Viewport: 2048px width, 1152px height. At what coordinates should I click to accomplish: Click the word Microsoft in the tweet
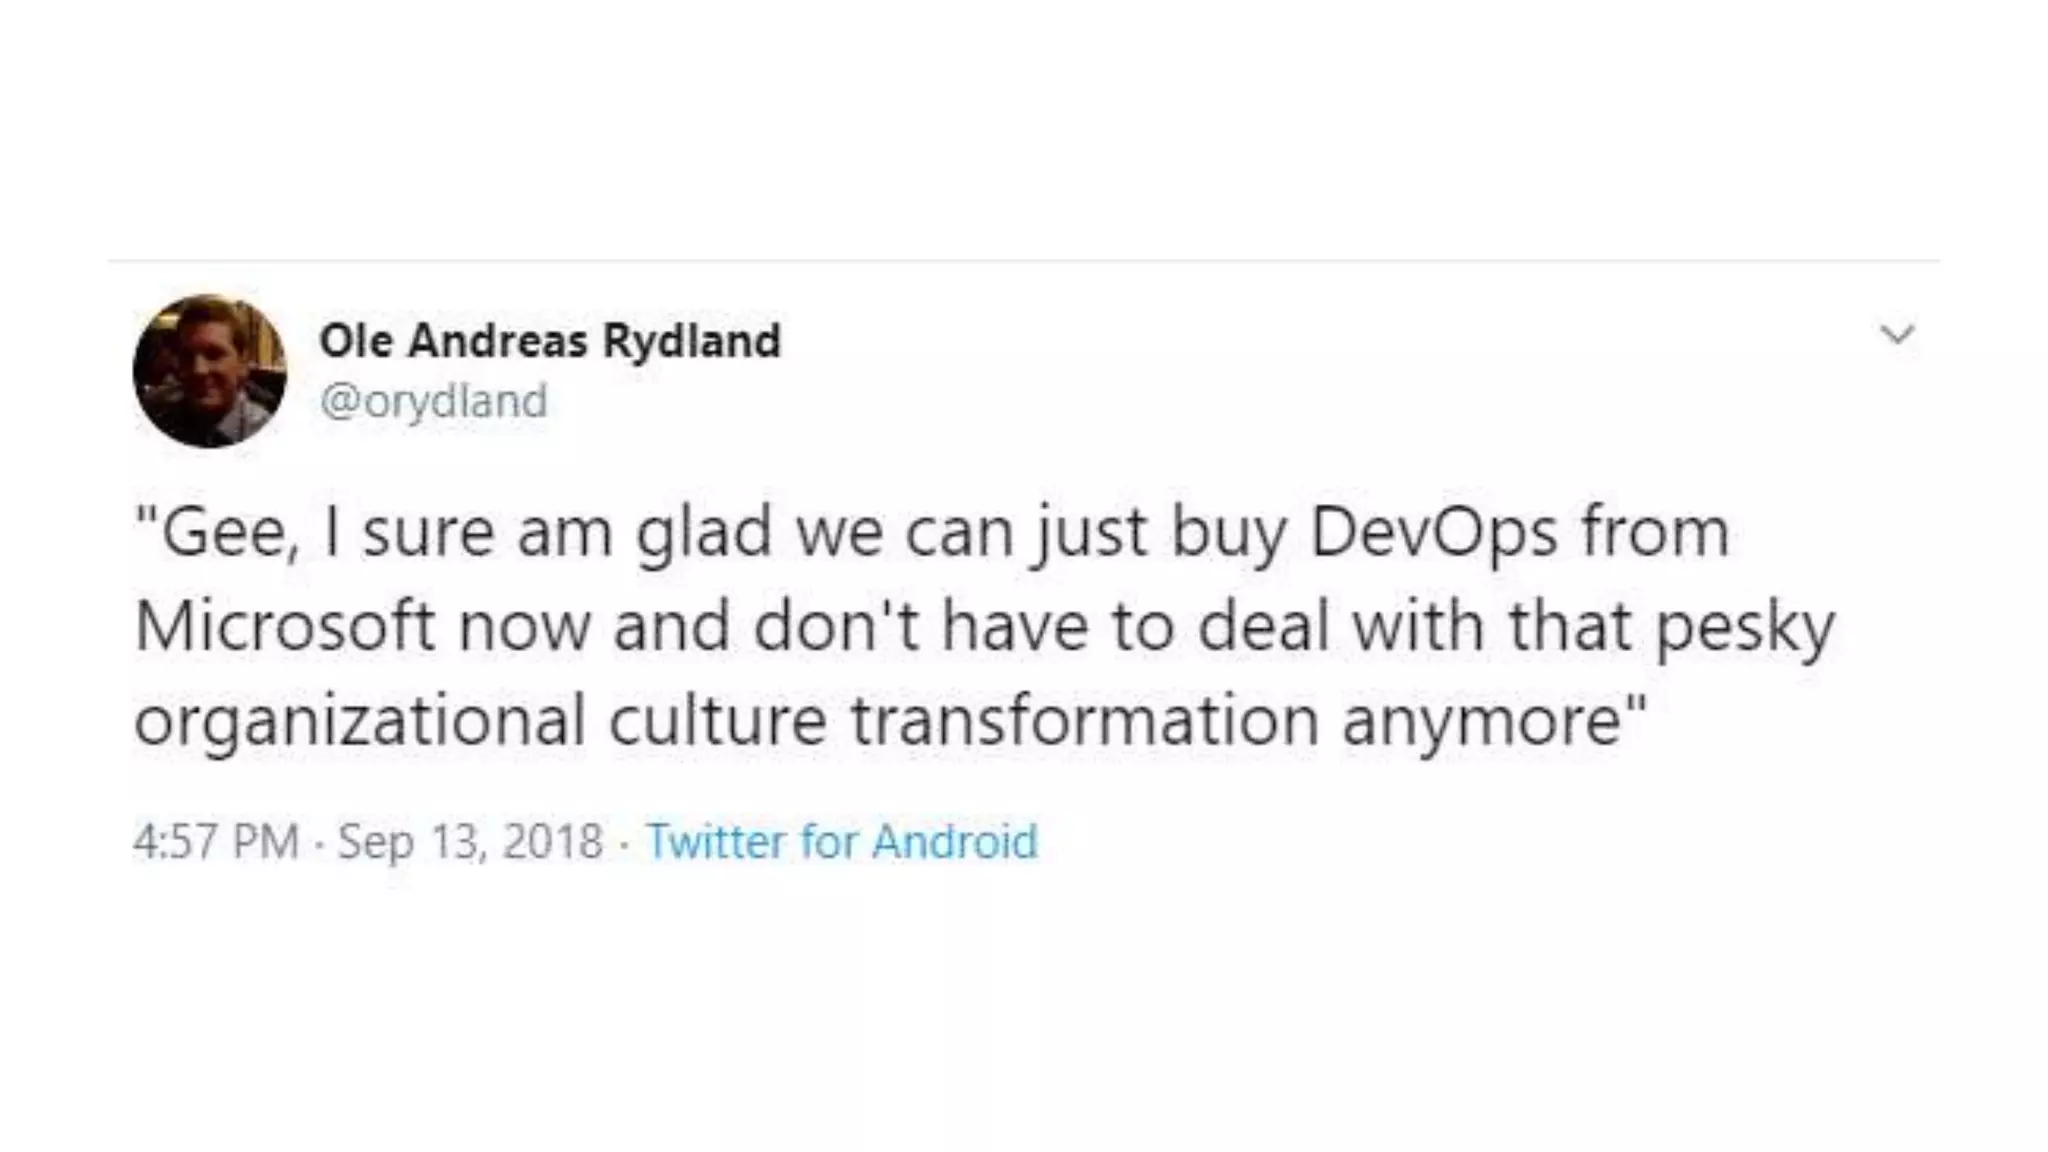pos(284,627)
